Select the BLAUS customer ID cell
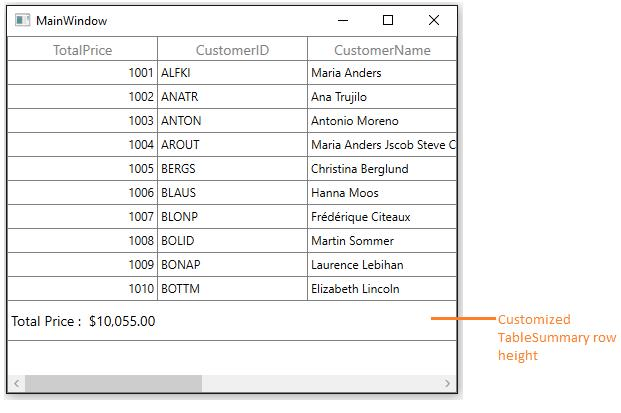The width and height of the screenshot is (621, 413). click(232, 193)
